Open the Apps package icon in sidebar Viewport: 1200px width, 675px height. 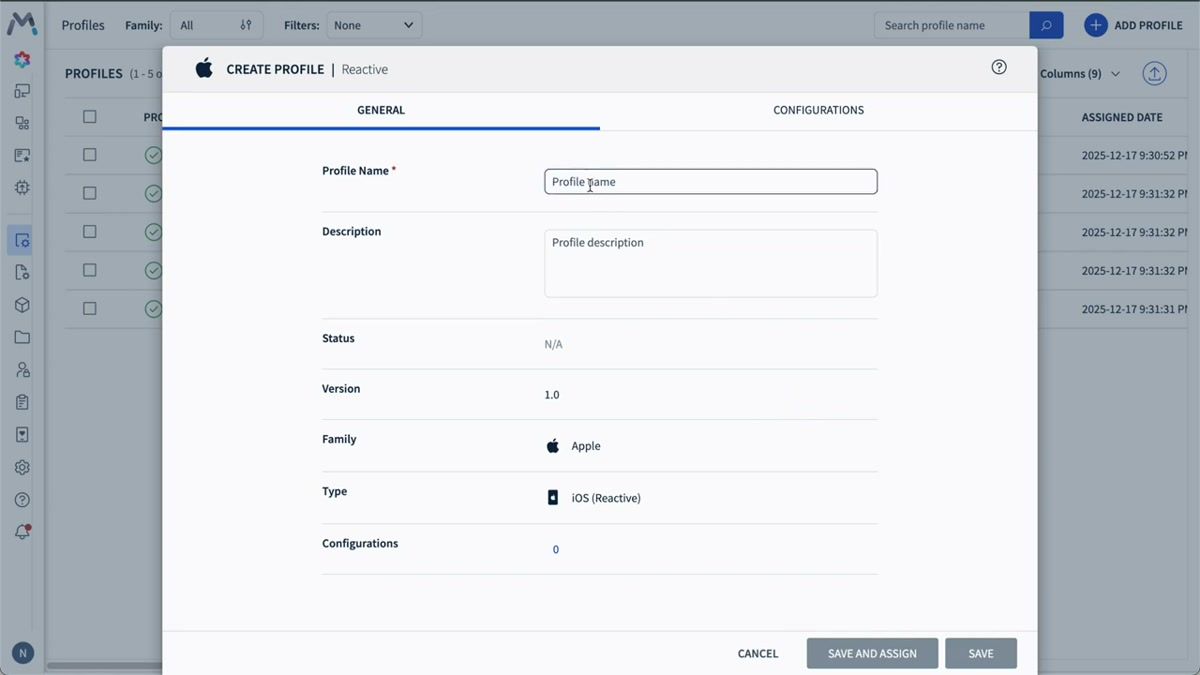22,305
